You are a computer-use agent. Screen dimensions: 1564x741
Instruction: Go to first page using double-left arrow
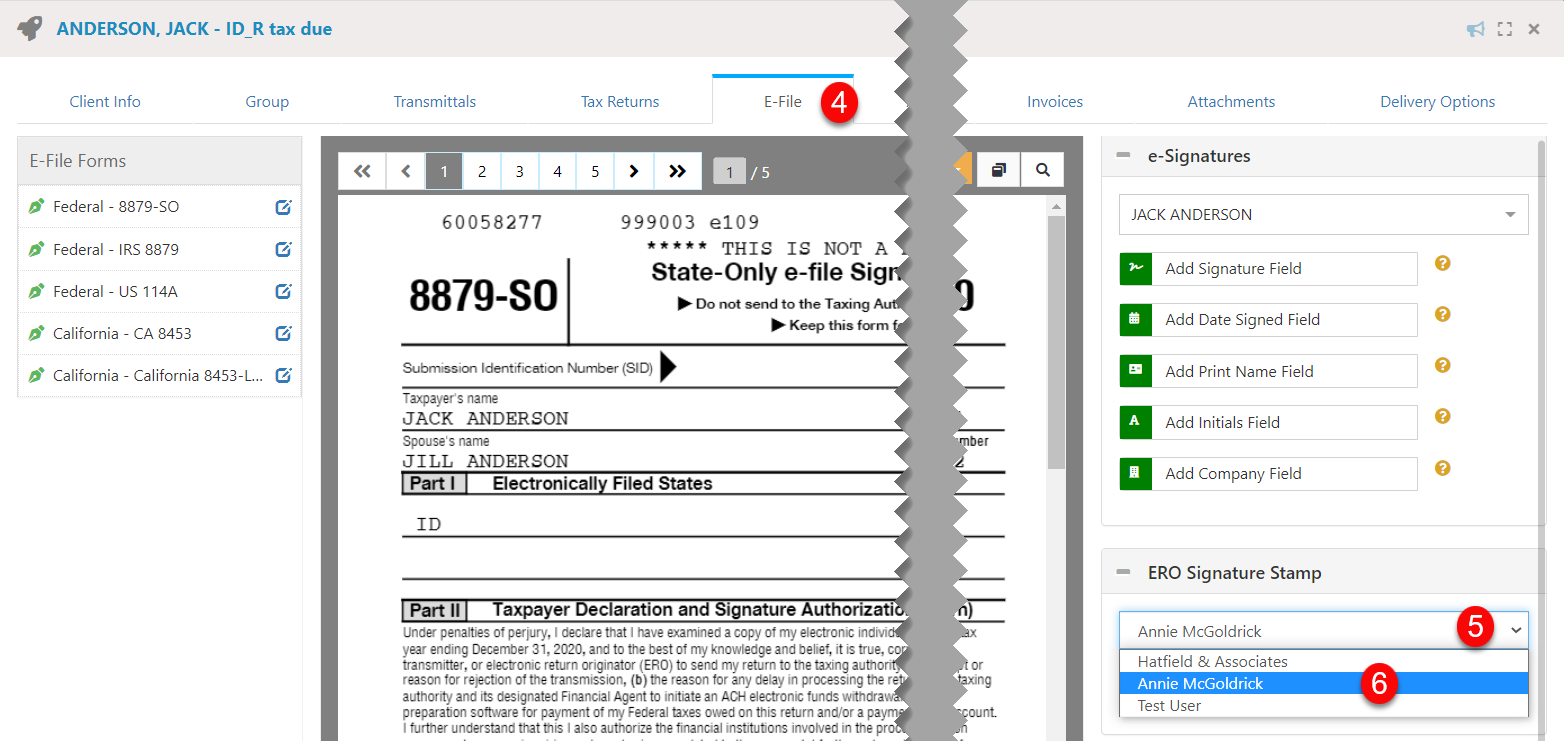tap(362, 171)
